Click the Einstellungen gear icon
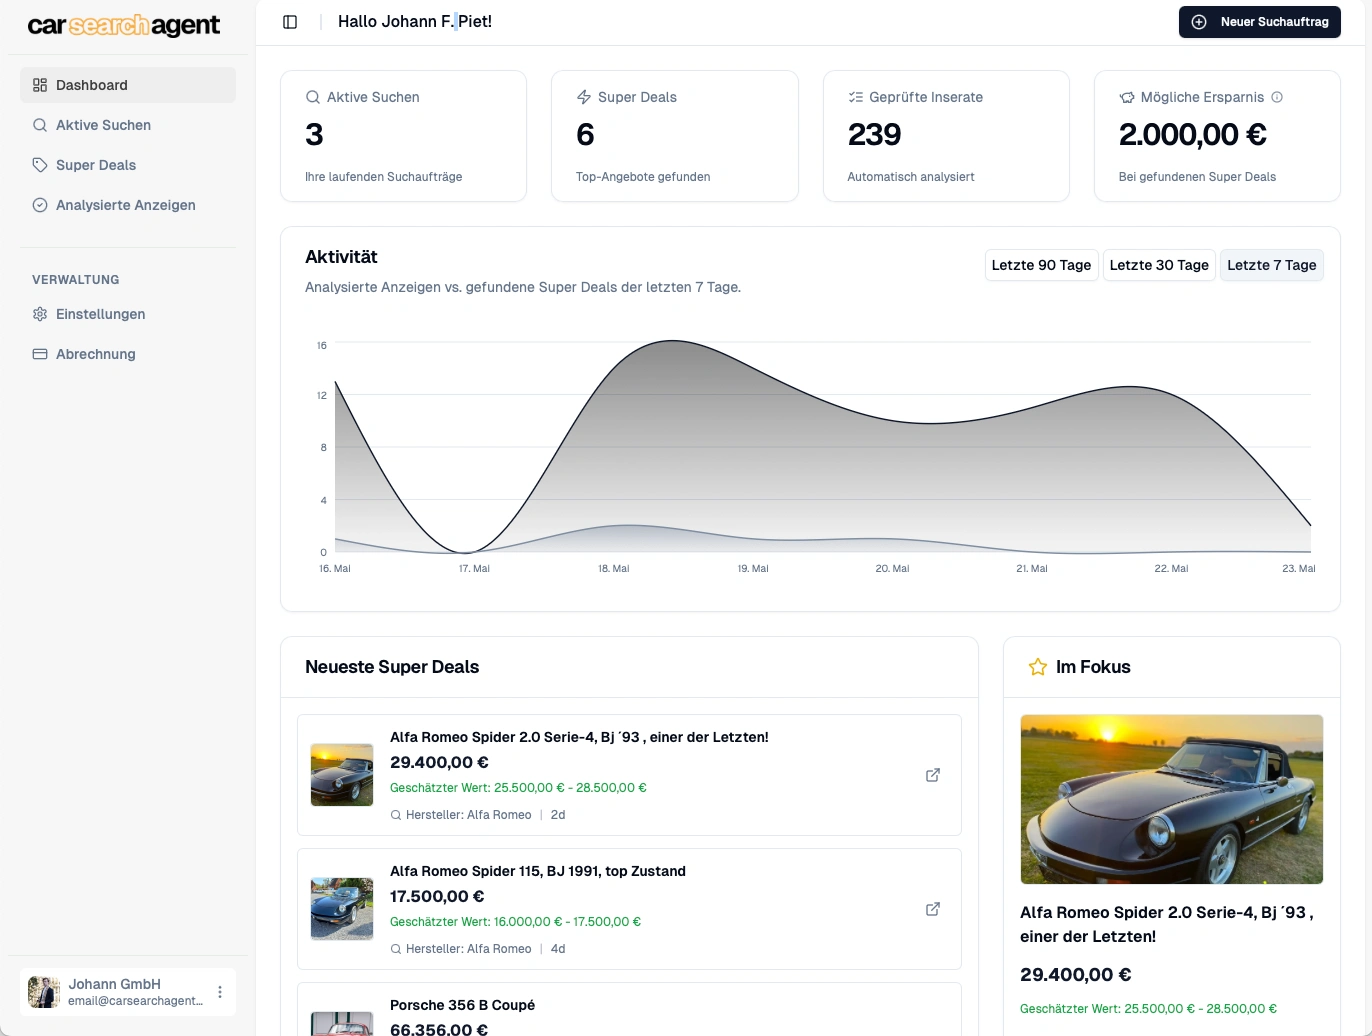1372x1036 pixels. tap(40, 314)
